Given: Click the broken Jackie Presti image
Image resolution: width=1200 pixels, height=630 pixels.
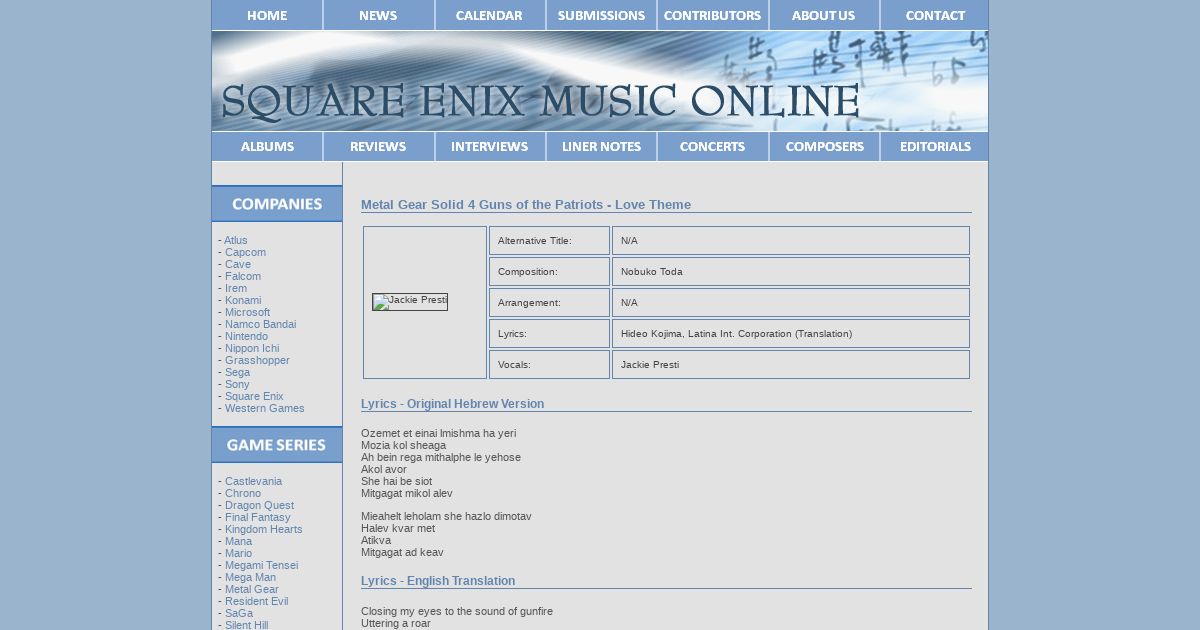Looking at the screenshot, I should (410, 301).
